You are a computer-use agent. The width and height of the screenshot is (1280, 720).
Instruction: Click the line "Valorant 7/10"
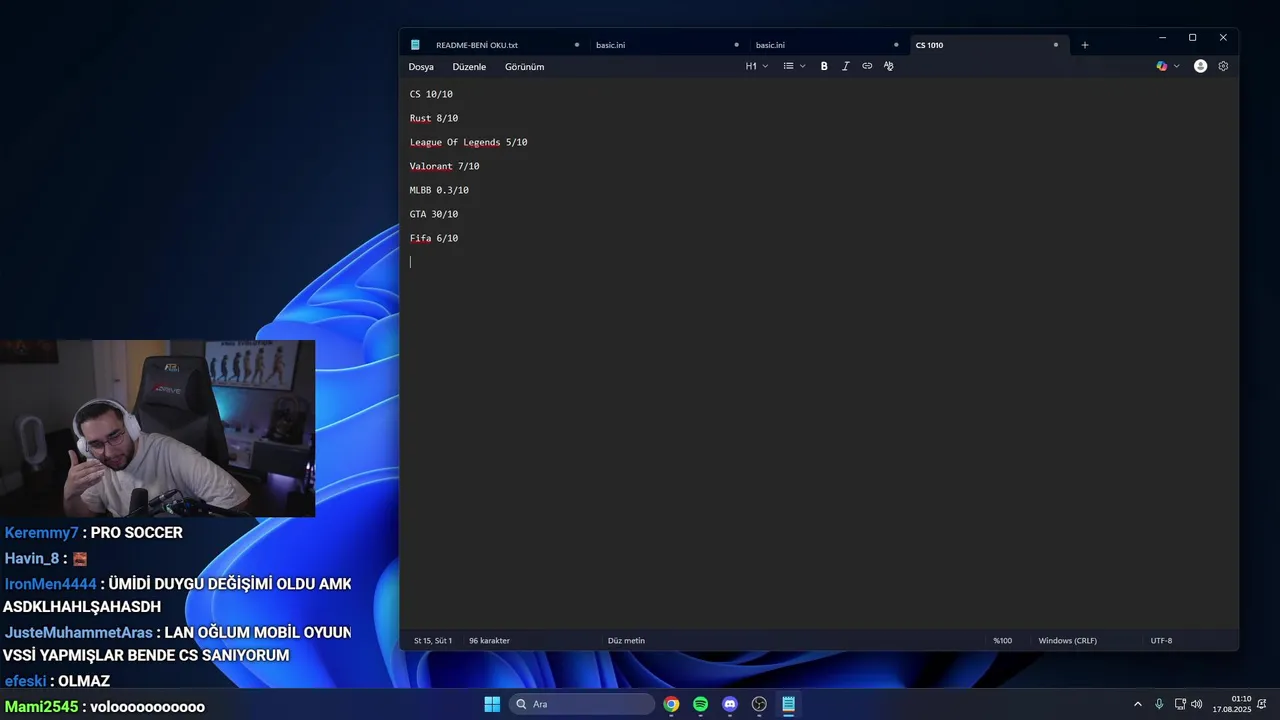pyautogui.click(x=444, y=166)
